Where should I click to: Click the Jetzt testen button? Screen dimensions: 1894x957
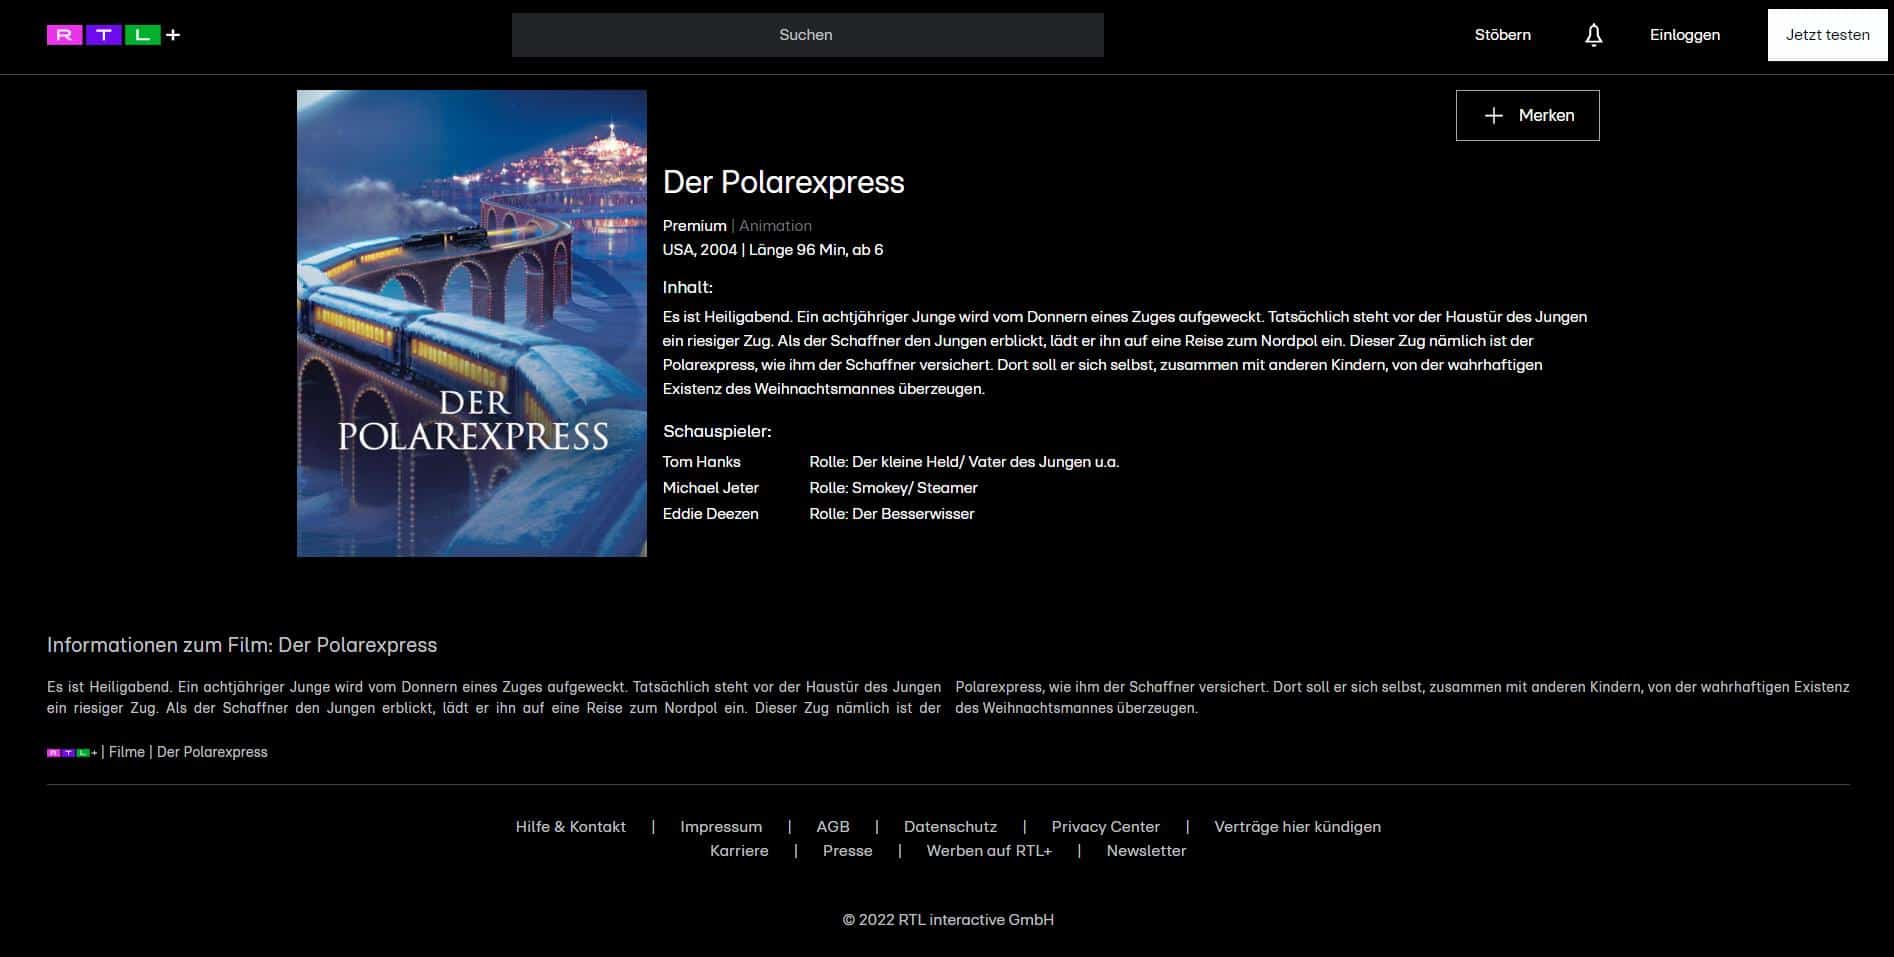pyautogui.click(x=1827, y=35)
